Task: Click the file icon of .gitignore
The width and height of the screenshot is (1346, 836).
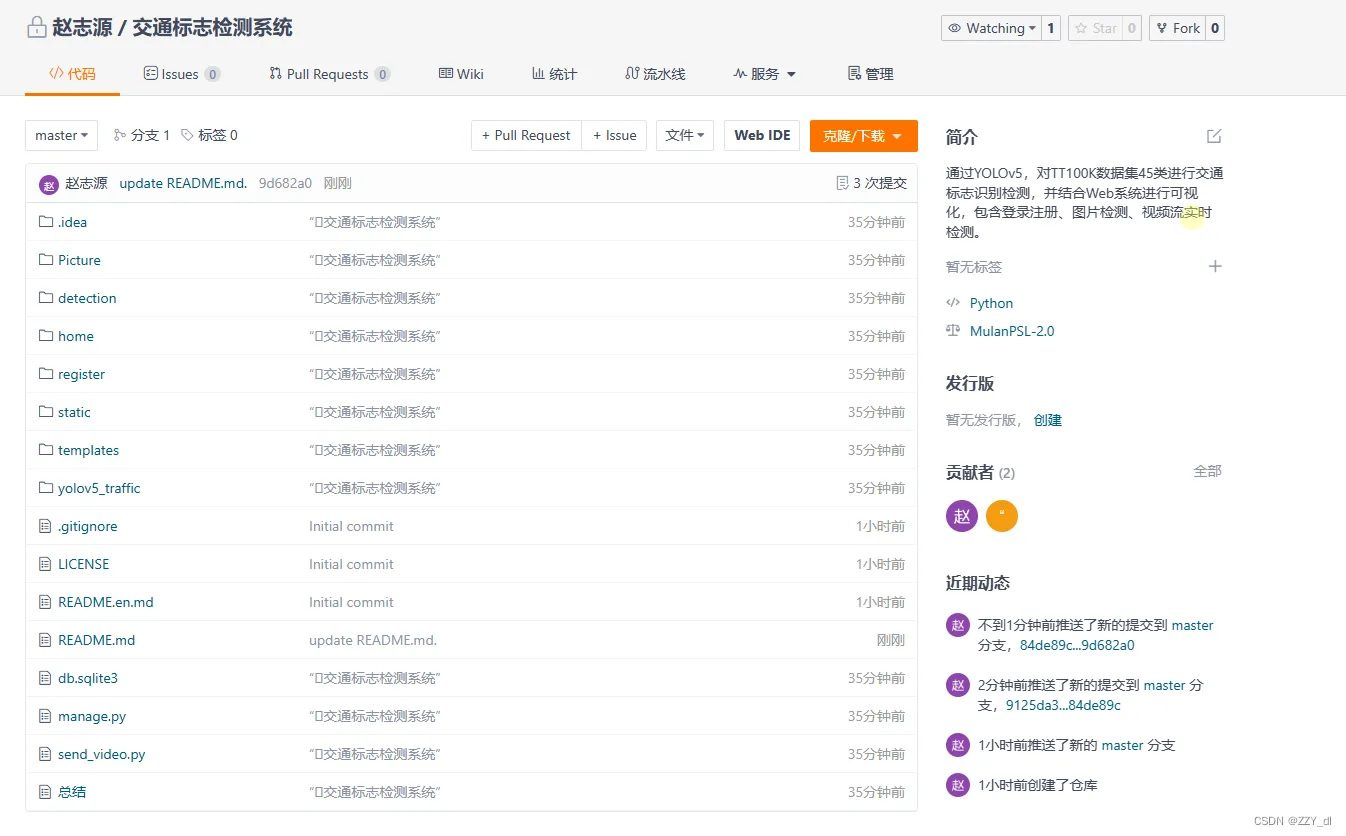Action: click(x=44, y=525)
